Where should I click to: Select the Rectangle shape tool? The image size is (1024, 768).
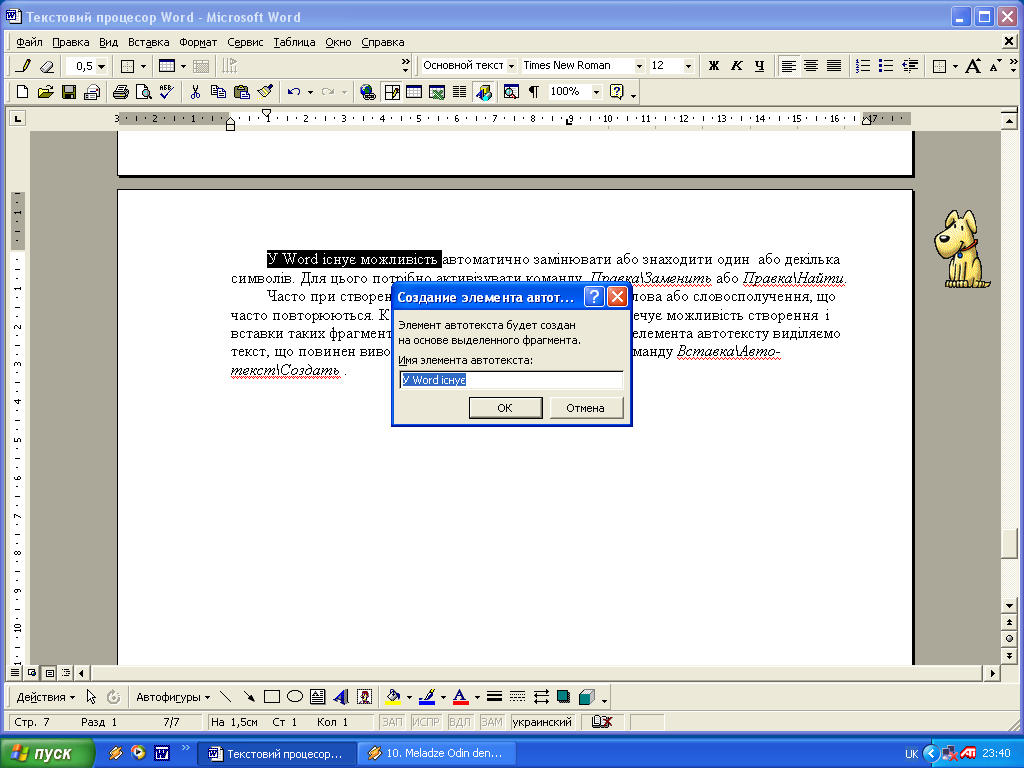tap(272, 697)
